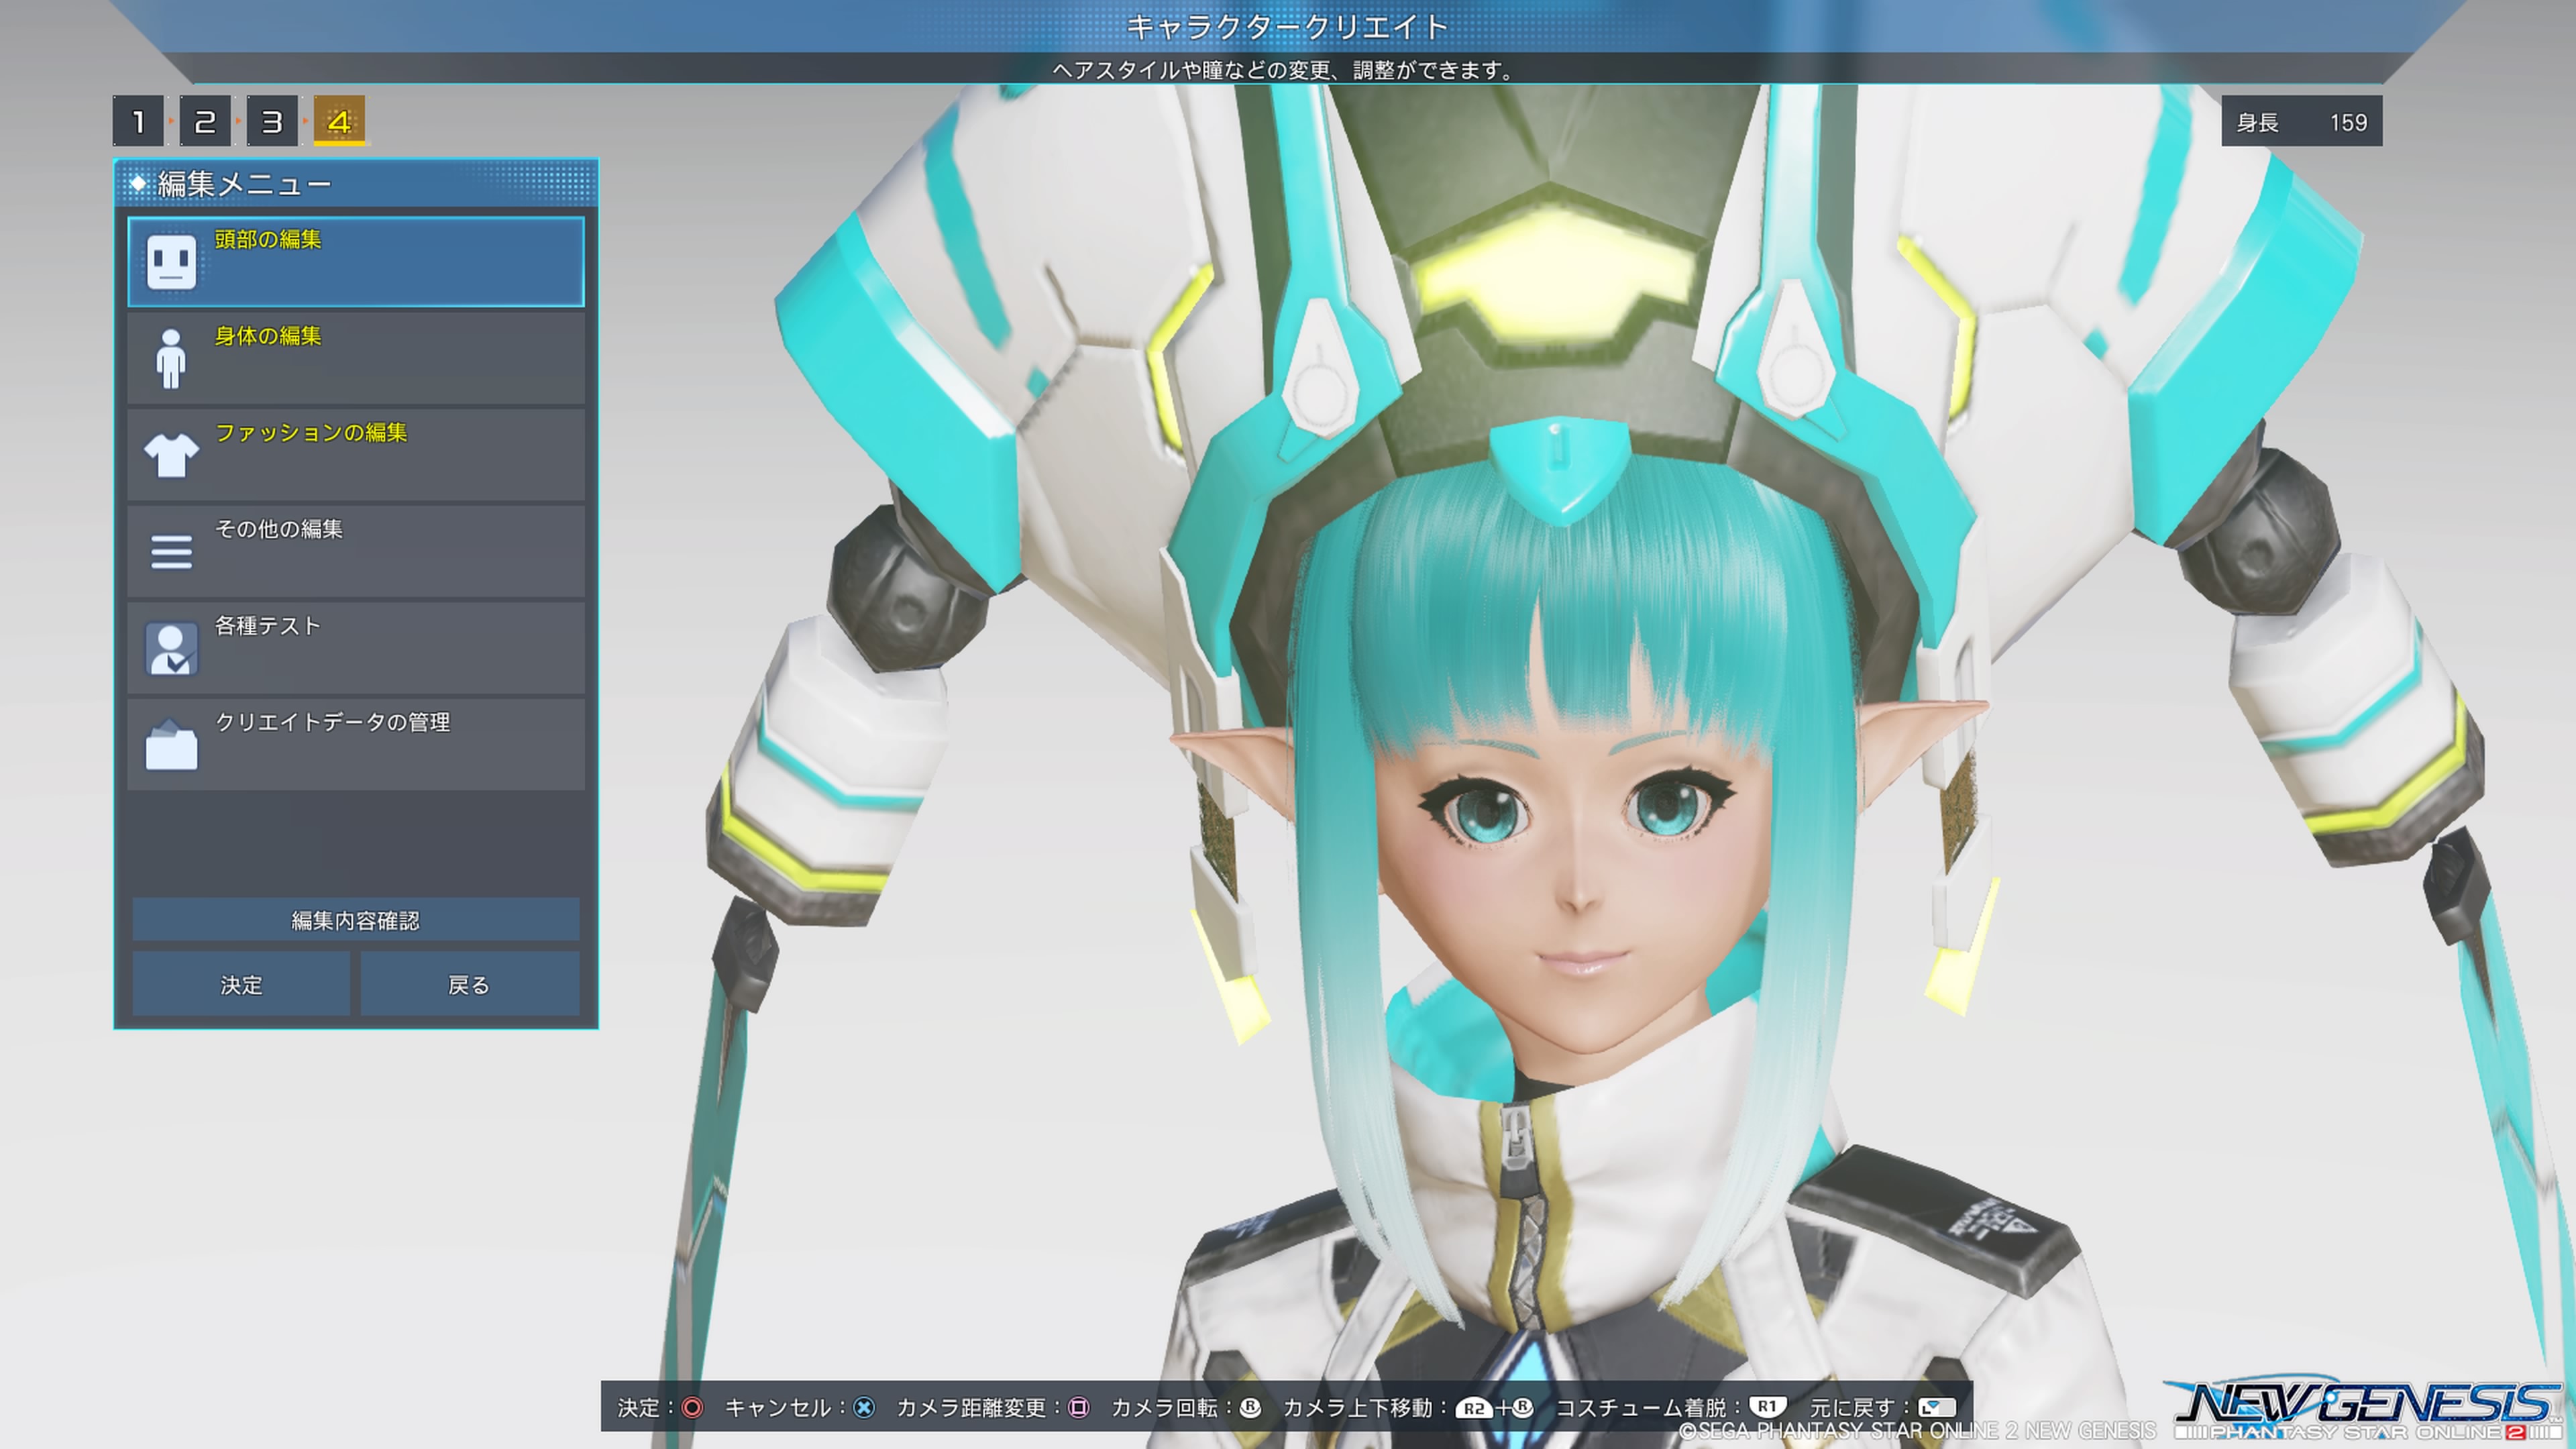Viewport: 2576px width, 1449px height.
Task: Click the 身長 159 height display
Action: click(x=2301, y=122)
